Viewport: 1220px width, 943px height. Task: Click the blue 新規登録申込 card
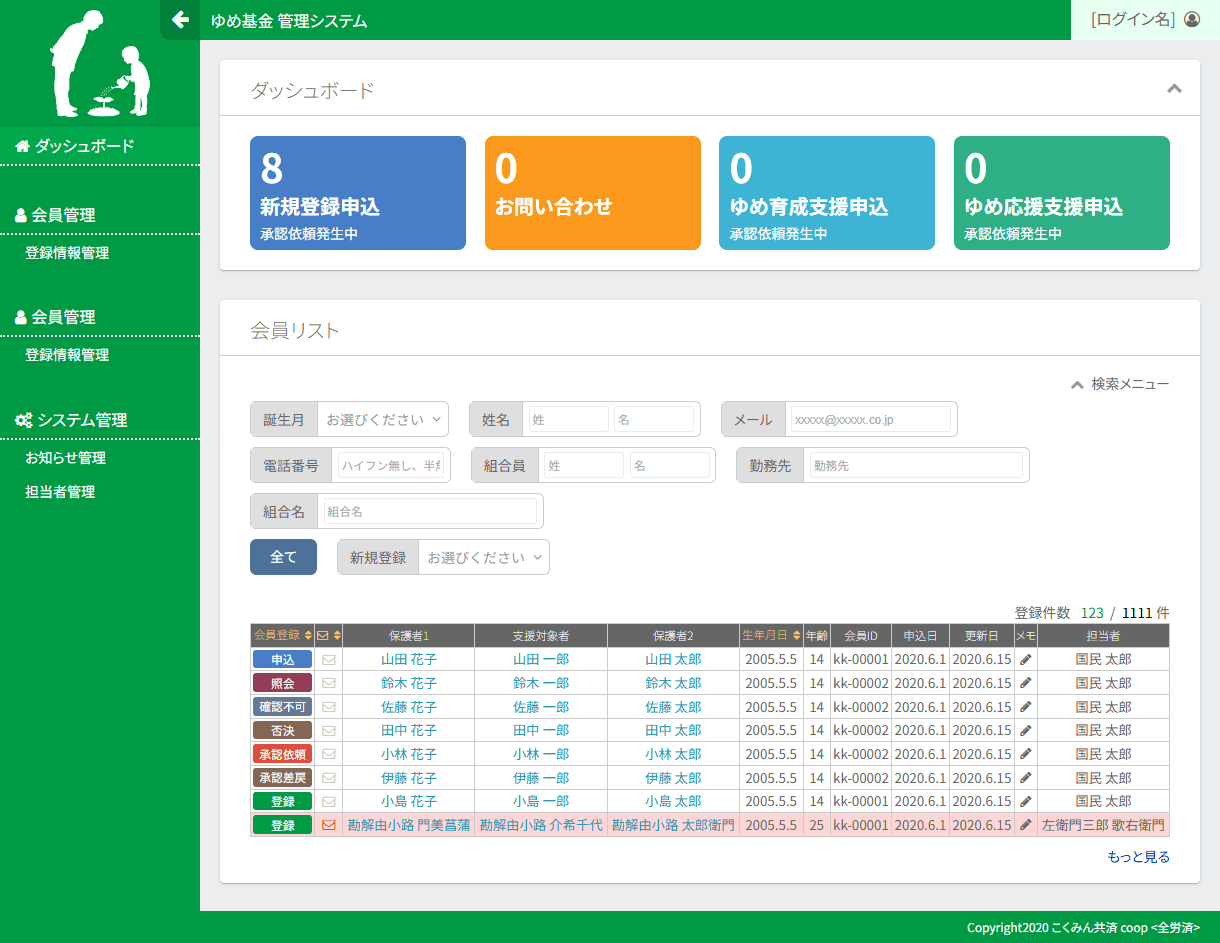click(x=357, y=193)
